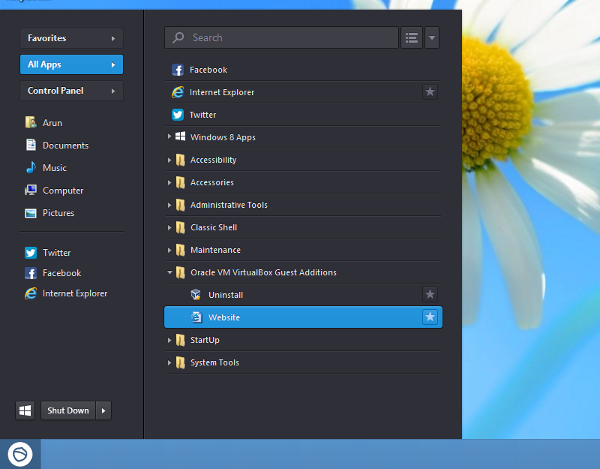Expand the StartUp folder arrow

pyautogui.click(x=169, y=340)
